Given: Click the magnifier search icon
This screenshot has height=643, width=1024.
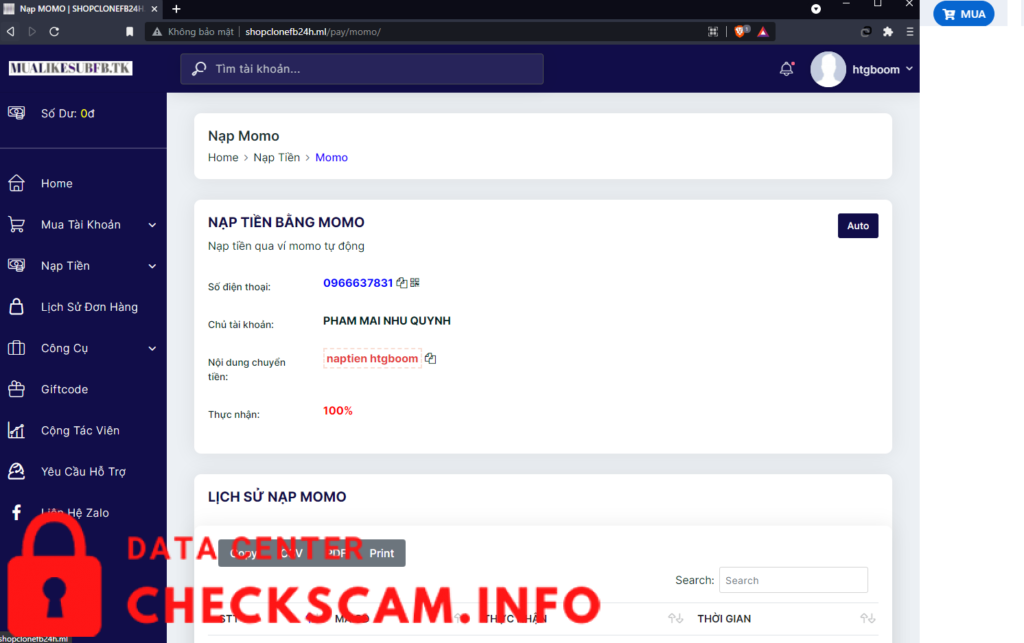Looking at the screenshot, I should click(199, 69).
